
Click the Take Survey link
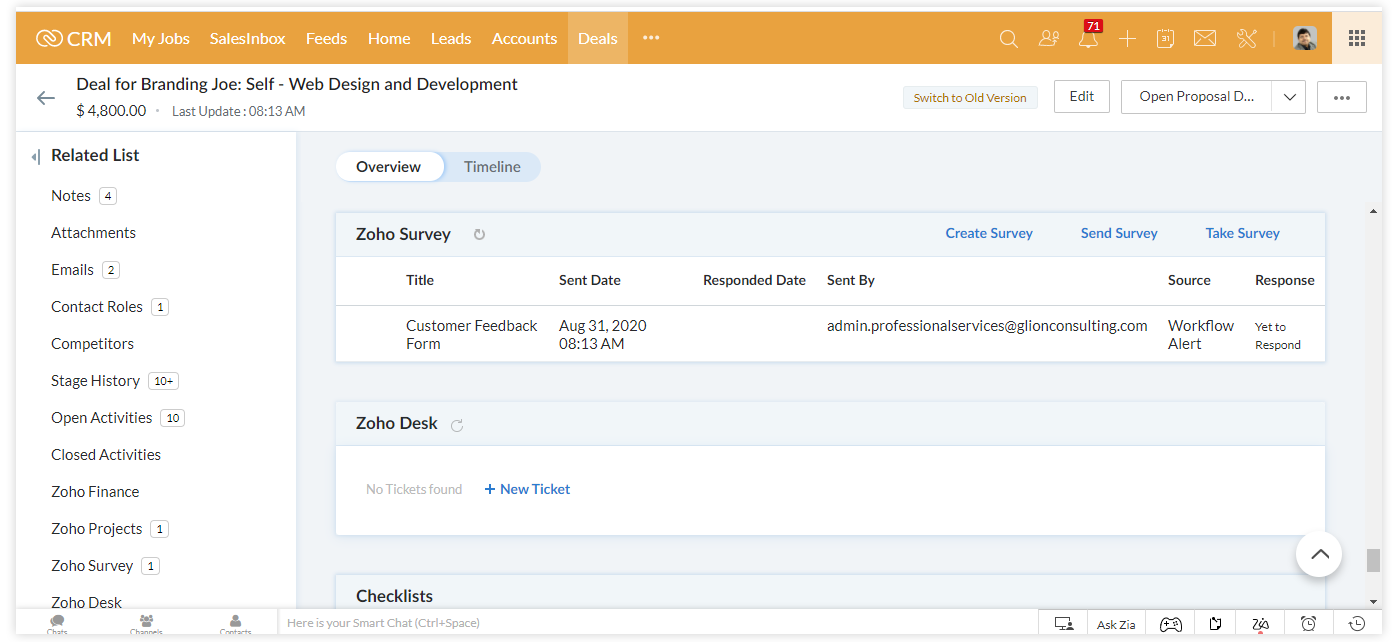[1243, 233]
